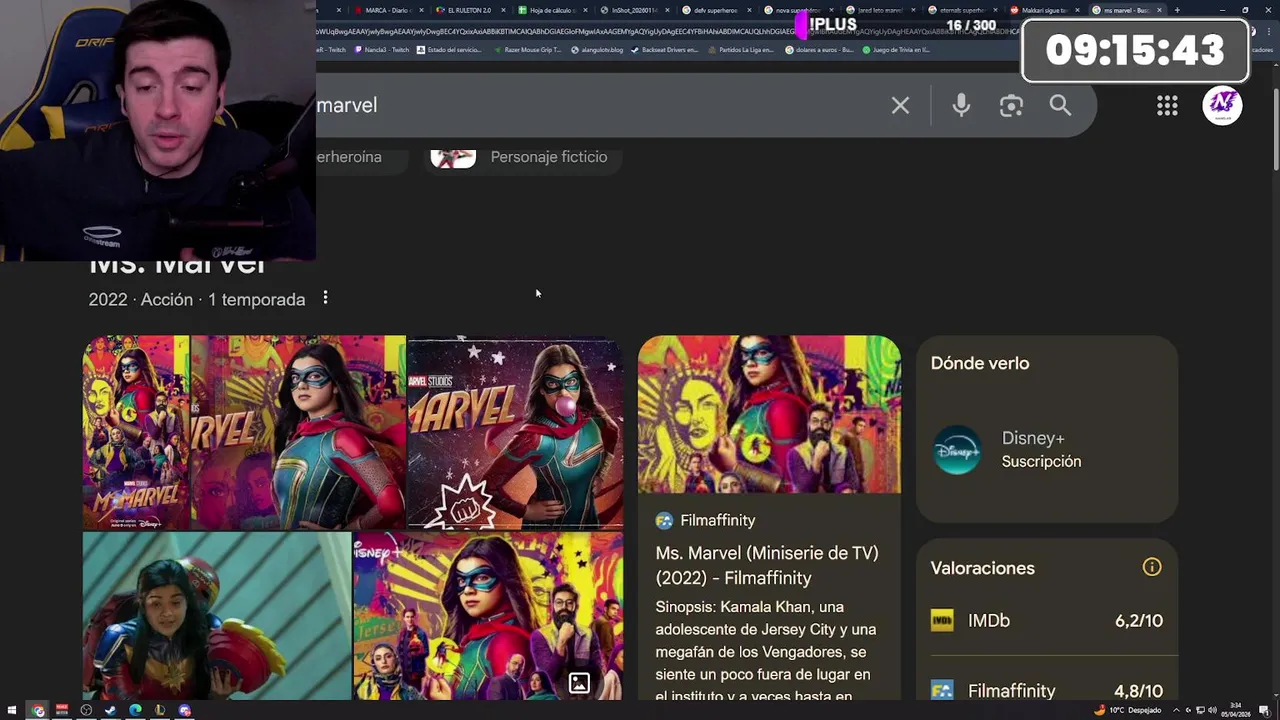The width and height of the screenshot is (1280, 720).
Task: Click the info icon beside Valoraciones
Action: [x=1152, y=567]
